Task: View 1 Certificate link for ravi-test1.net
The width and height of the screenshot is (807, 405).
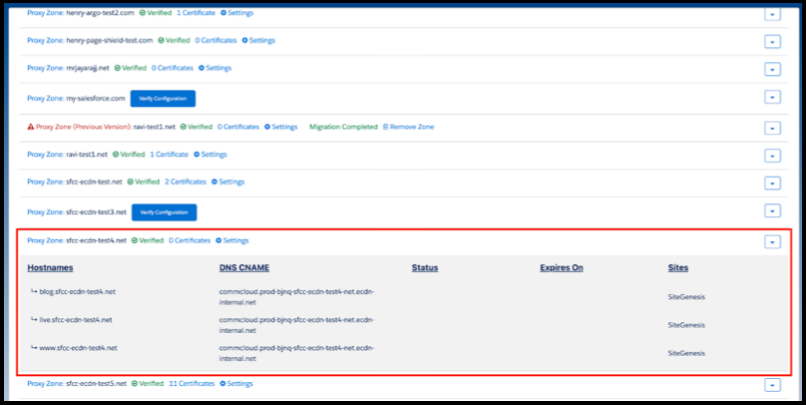Action: click(x=169, y=154)
